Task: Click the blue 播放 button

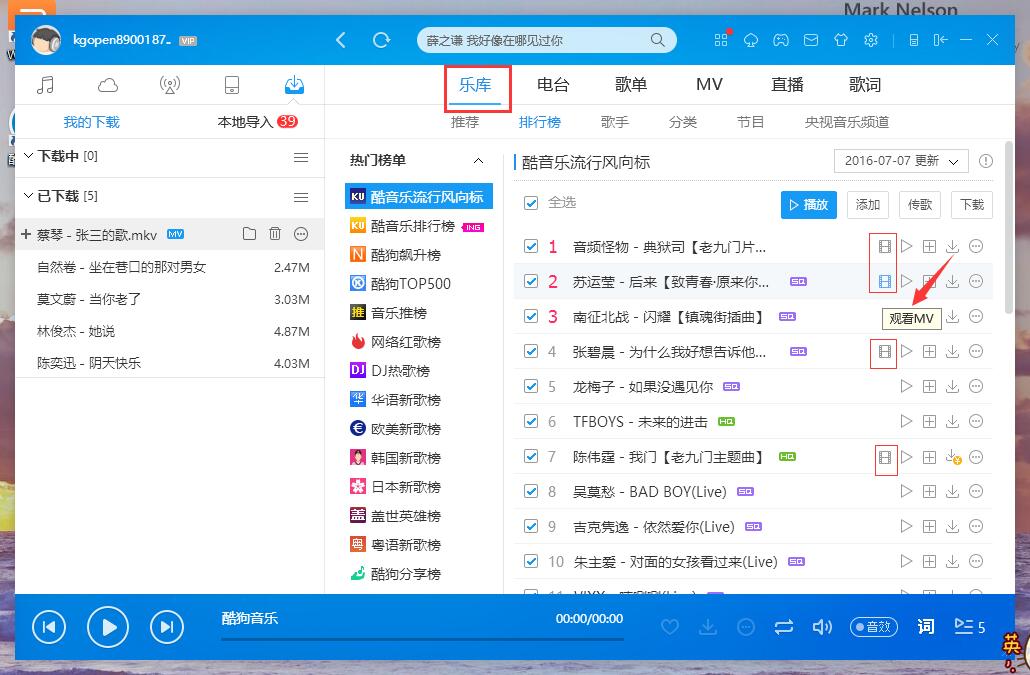Action: tap(809, 205)
